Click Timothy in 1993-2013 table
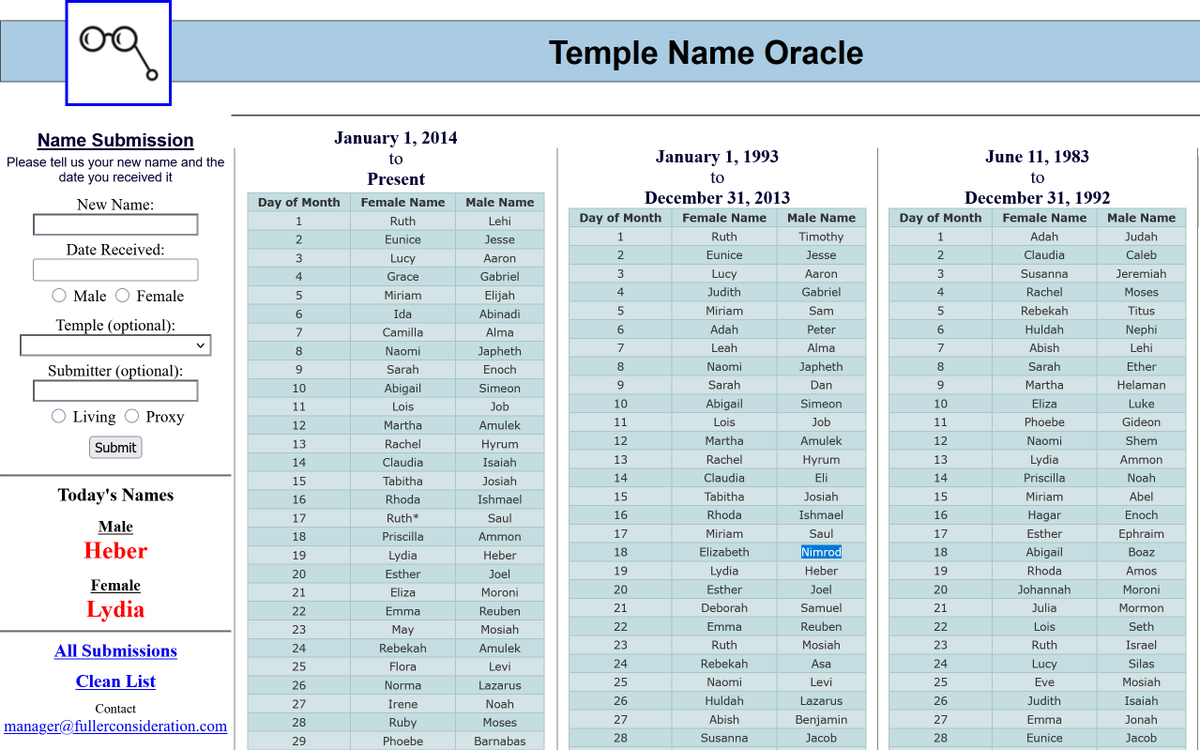The width and height of the screenshot is (1200, 750). point(821,237)
